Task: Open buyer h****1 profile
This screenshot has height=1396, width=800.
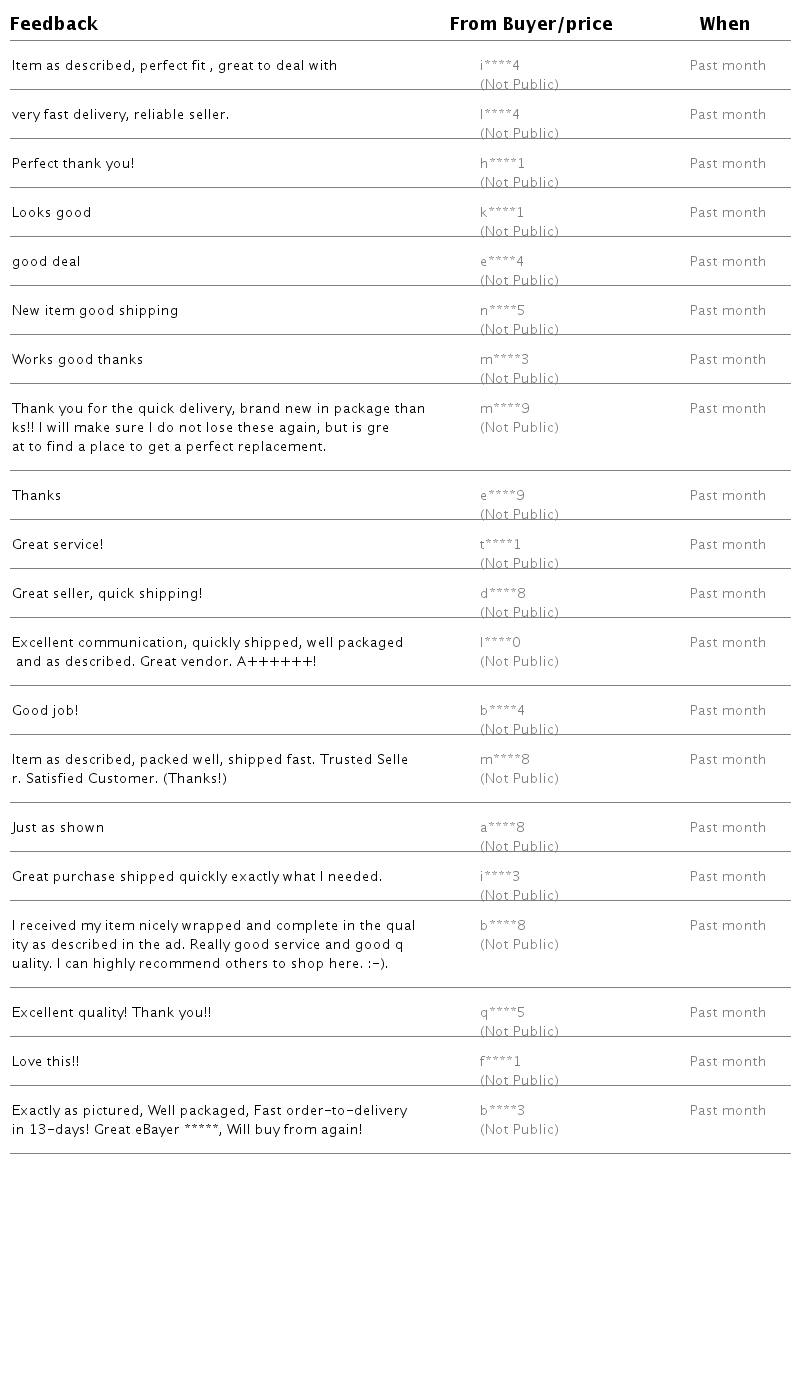Action: (502, 164)
